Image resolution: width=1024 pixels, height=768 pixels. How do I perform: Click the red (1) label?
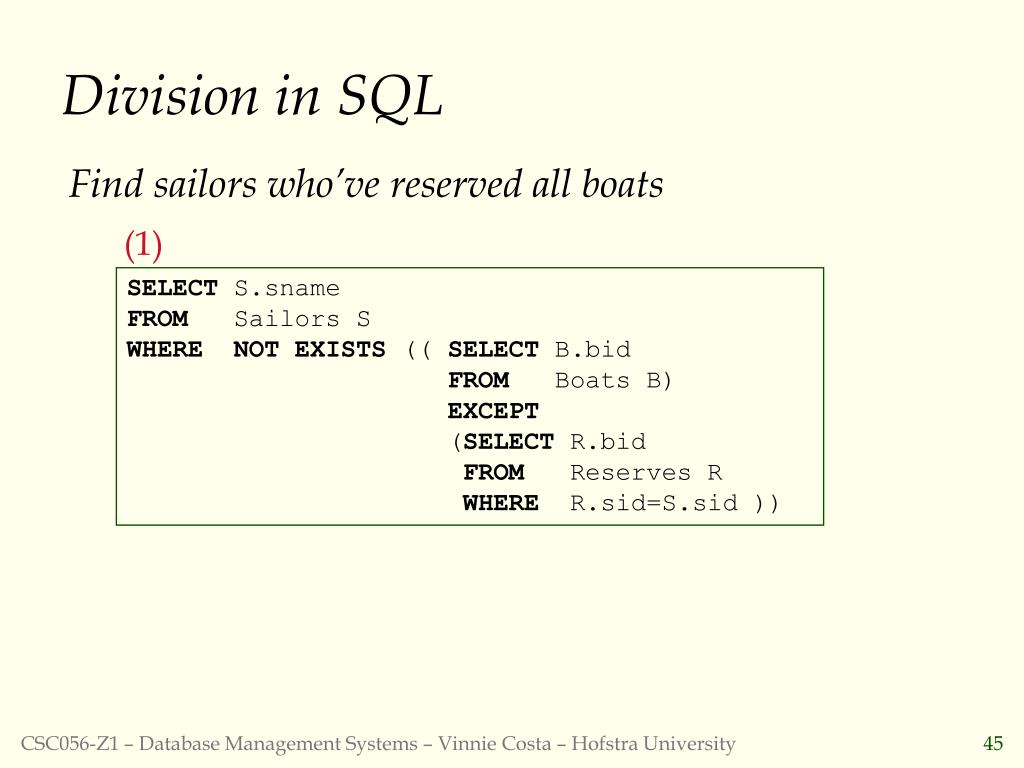[143, 245]
